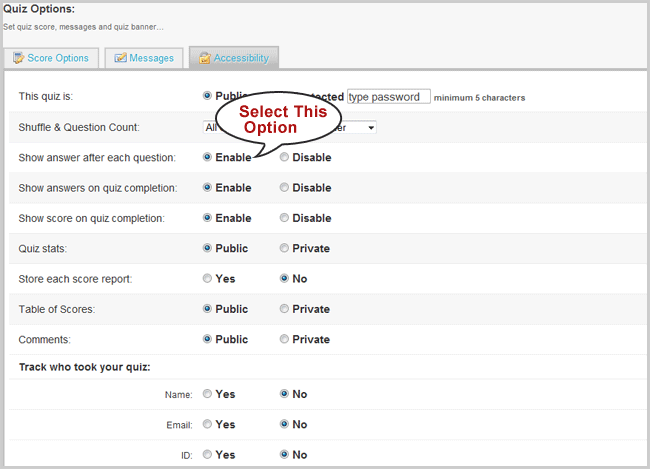Click the 'Set quiz score, messages and quiz banner…' subtitle
Viewport: 650px width, 469px height.
pos(83,27)
